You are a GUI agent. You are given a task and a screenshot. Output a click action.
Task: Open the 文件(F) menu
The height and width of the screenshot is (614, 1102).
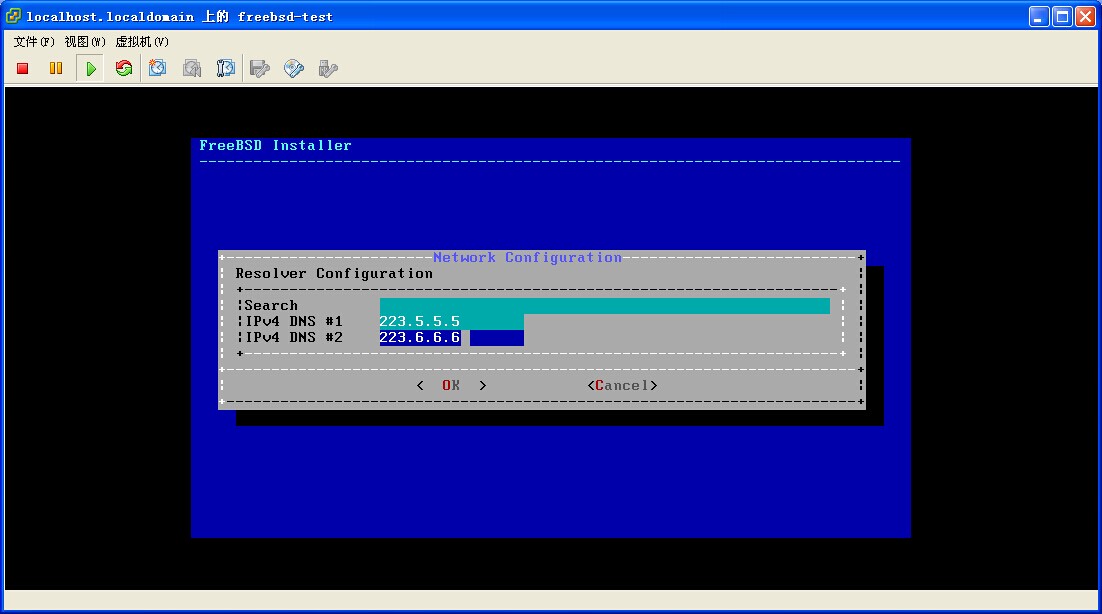point(34,42)
